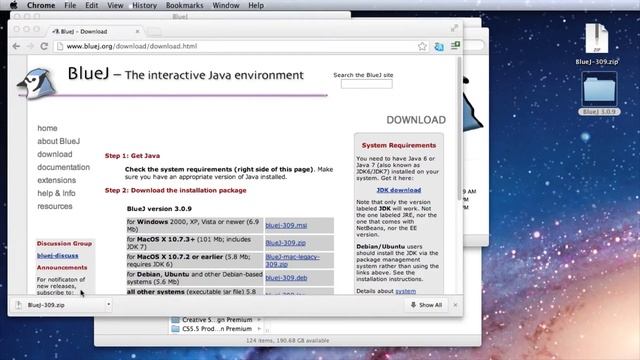Expand the CS5.5 Prod...n Premium folder arrow
The image size is (640, 360).
click(259, 329)
